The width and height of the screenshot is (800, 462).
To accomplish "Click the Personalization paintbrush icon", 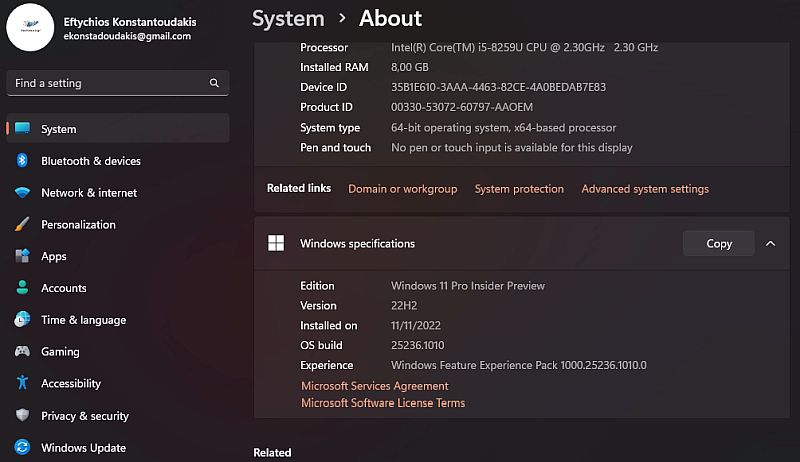I will pos(22,224).
